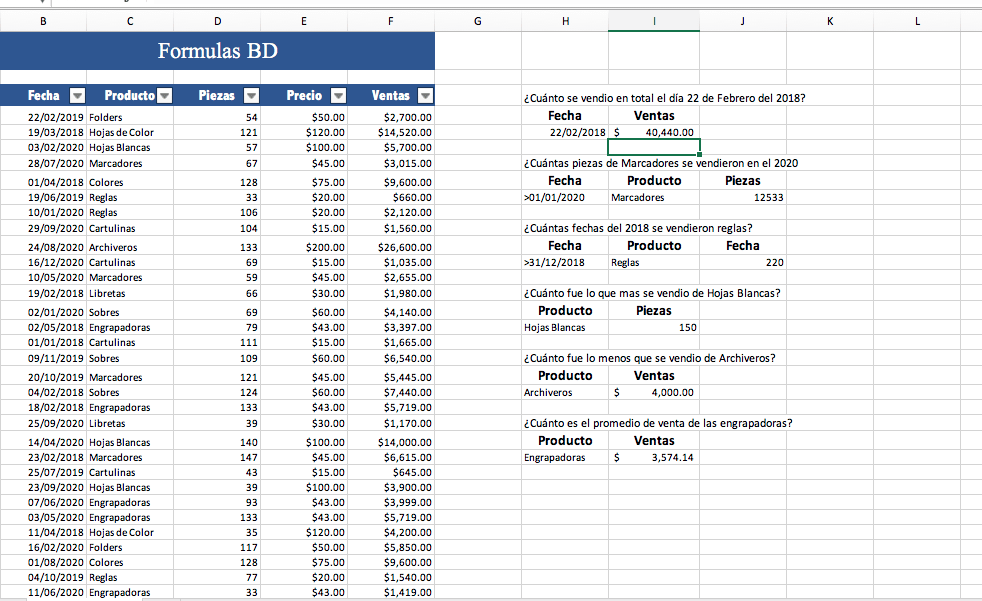This screenshot has height=601, width=982.
Task: Click the dropdown arrow beside the Name Box
Action: pos(42,5)
